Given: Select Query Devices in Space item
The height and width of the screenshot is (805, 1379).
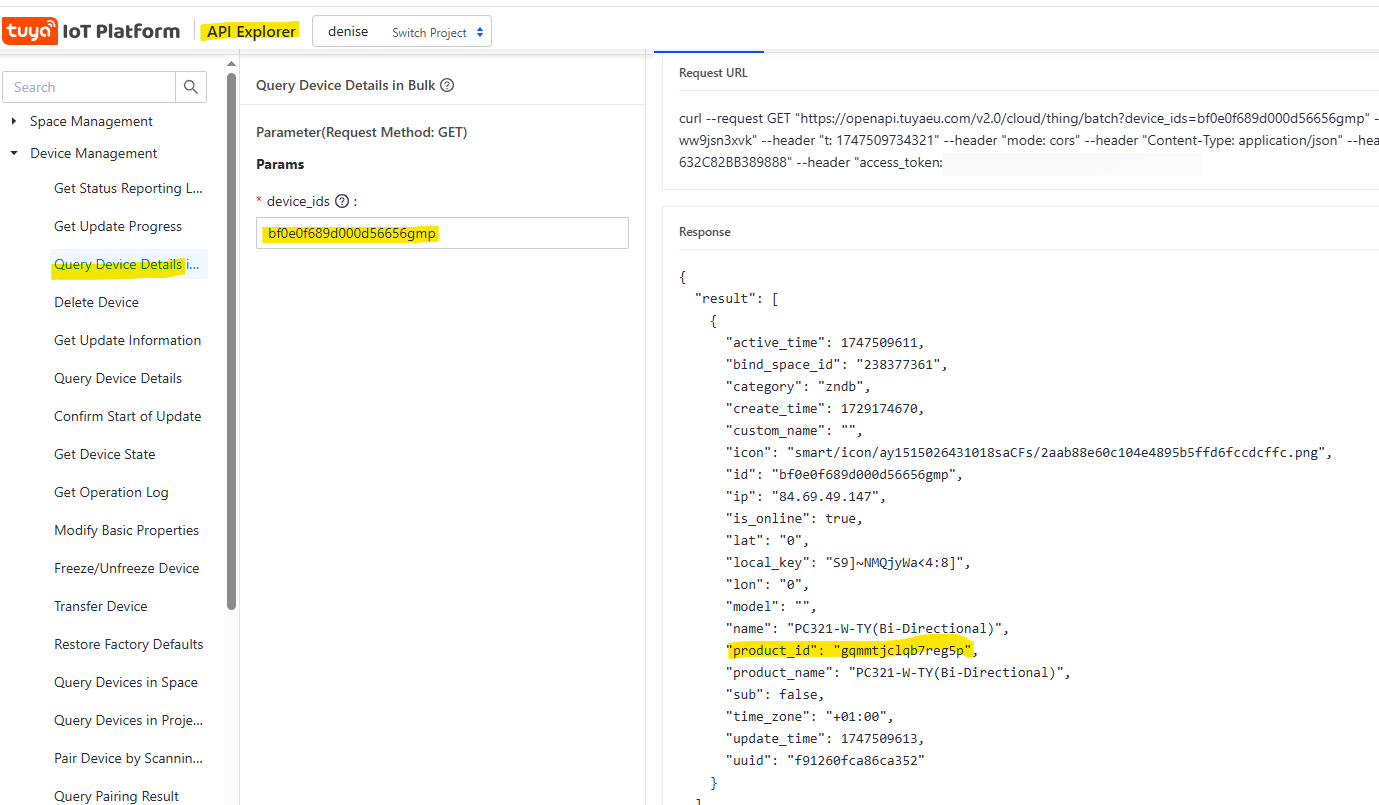Looking at the screenshot, I should 126,682.
